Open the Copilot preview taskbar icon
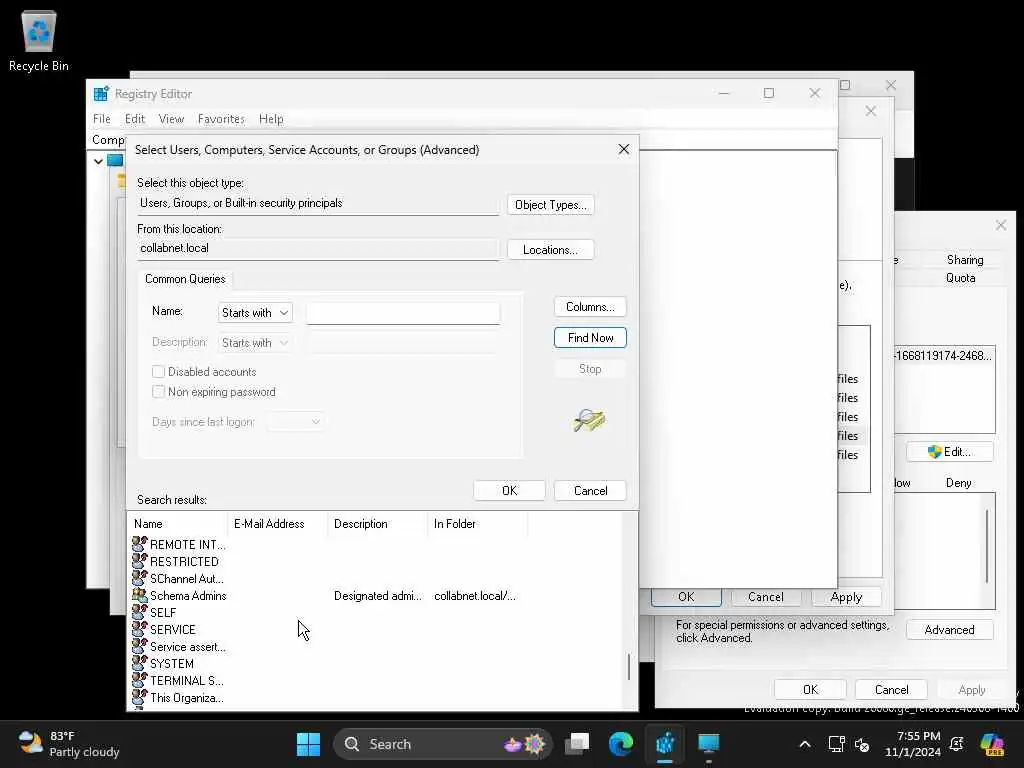The width and height of the screenshot is (1024, 768). point(992,744)
